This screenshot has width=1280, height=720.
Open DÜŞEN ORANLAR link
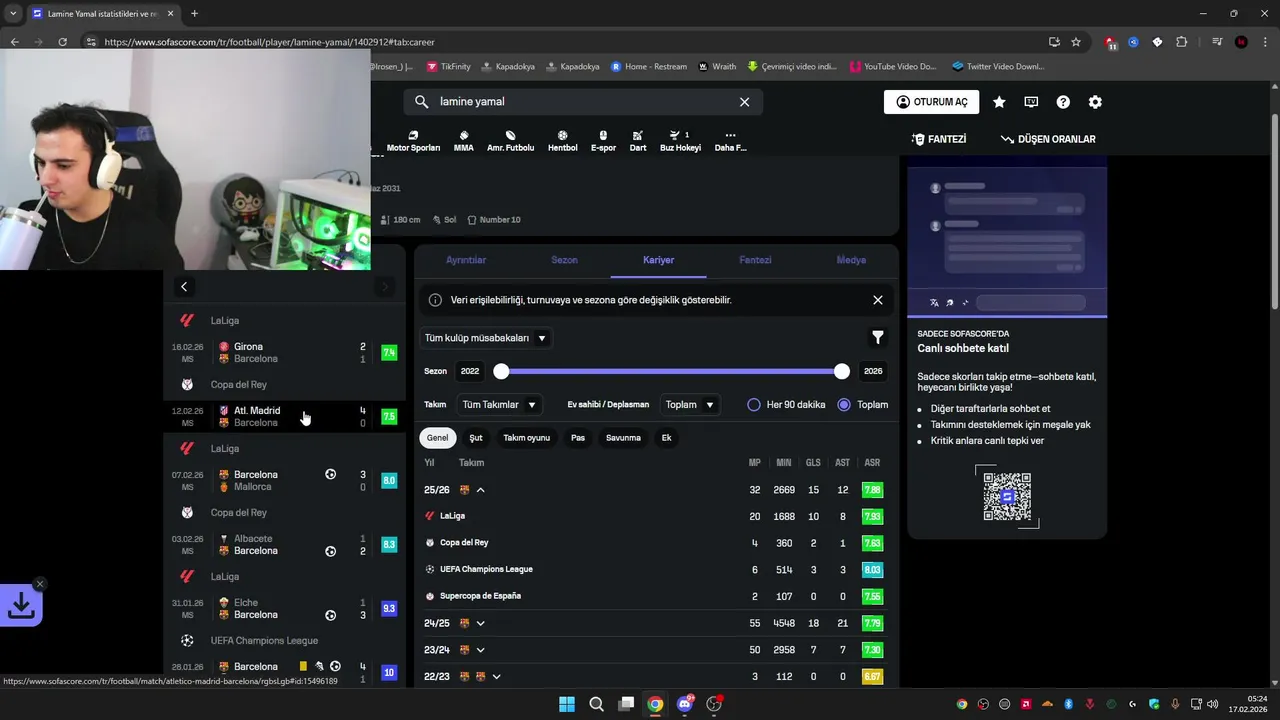click(x=1048, y=139)
